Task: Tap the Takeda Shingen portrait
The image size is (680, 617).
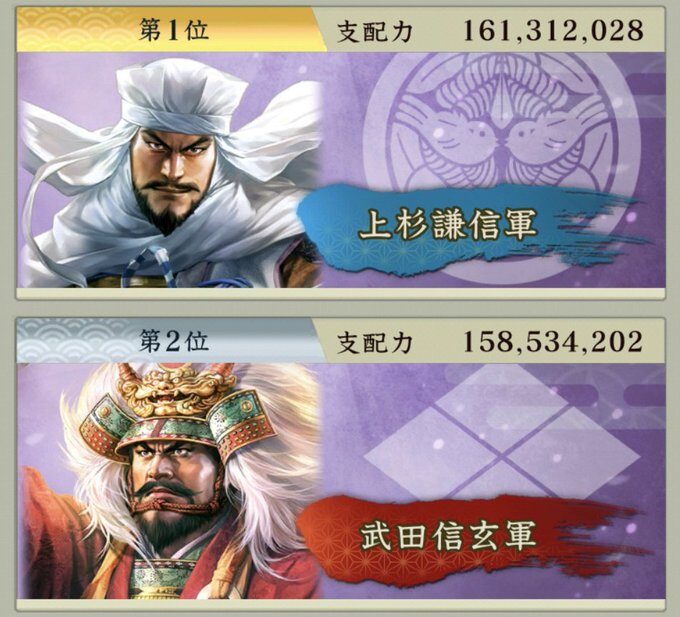Action: [170, 481]
